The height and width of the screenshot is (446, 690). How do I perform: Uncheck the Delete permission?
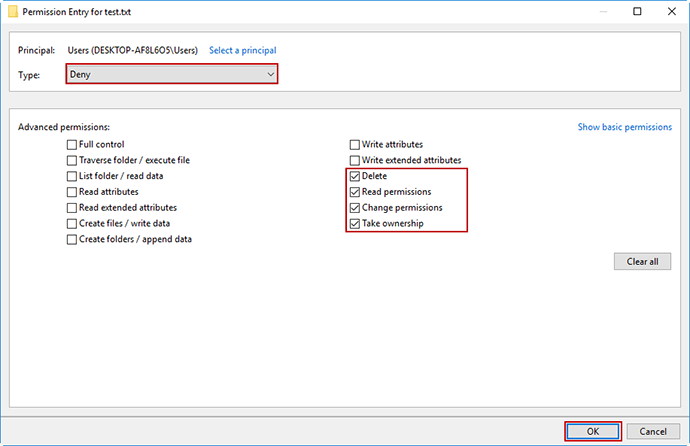coord(355,176)
